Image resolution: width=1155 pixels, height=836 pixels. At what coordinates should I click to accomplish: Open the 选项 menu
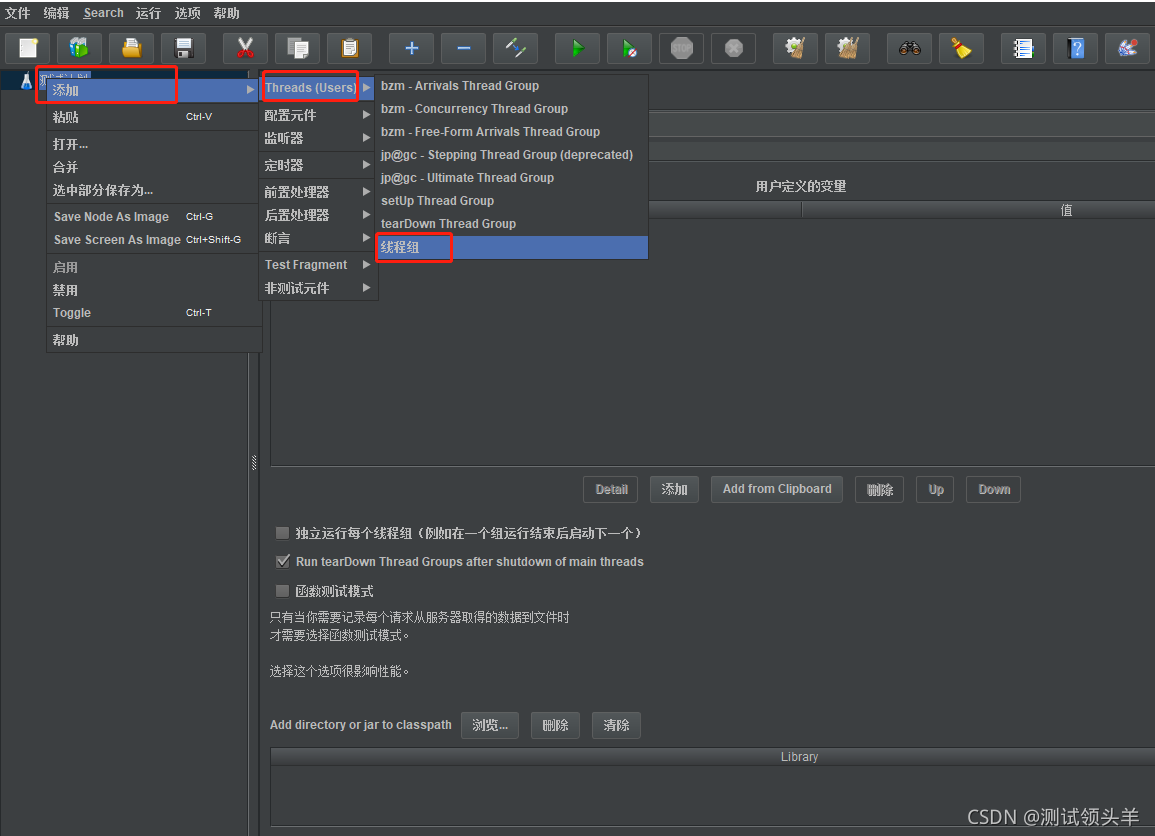187,13
